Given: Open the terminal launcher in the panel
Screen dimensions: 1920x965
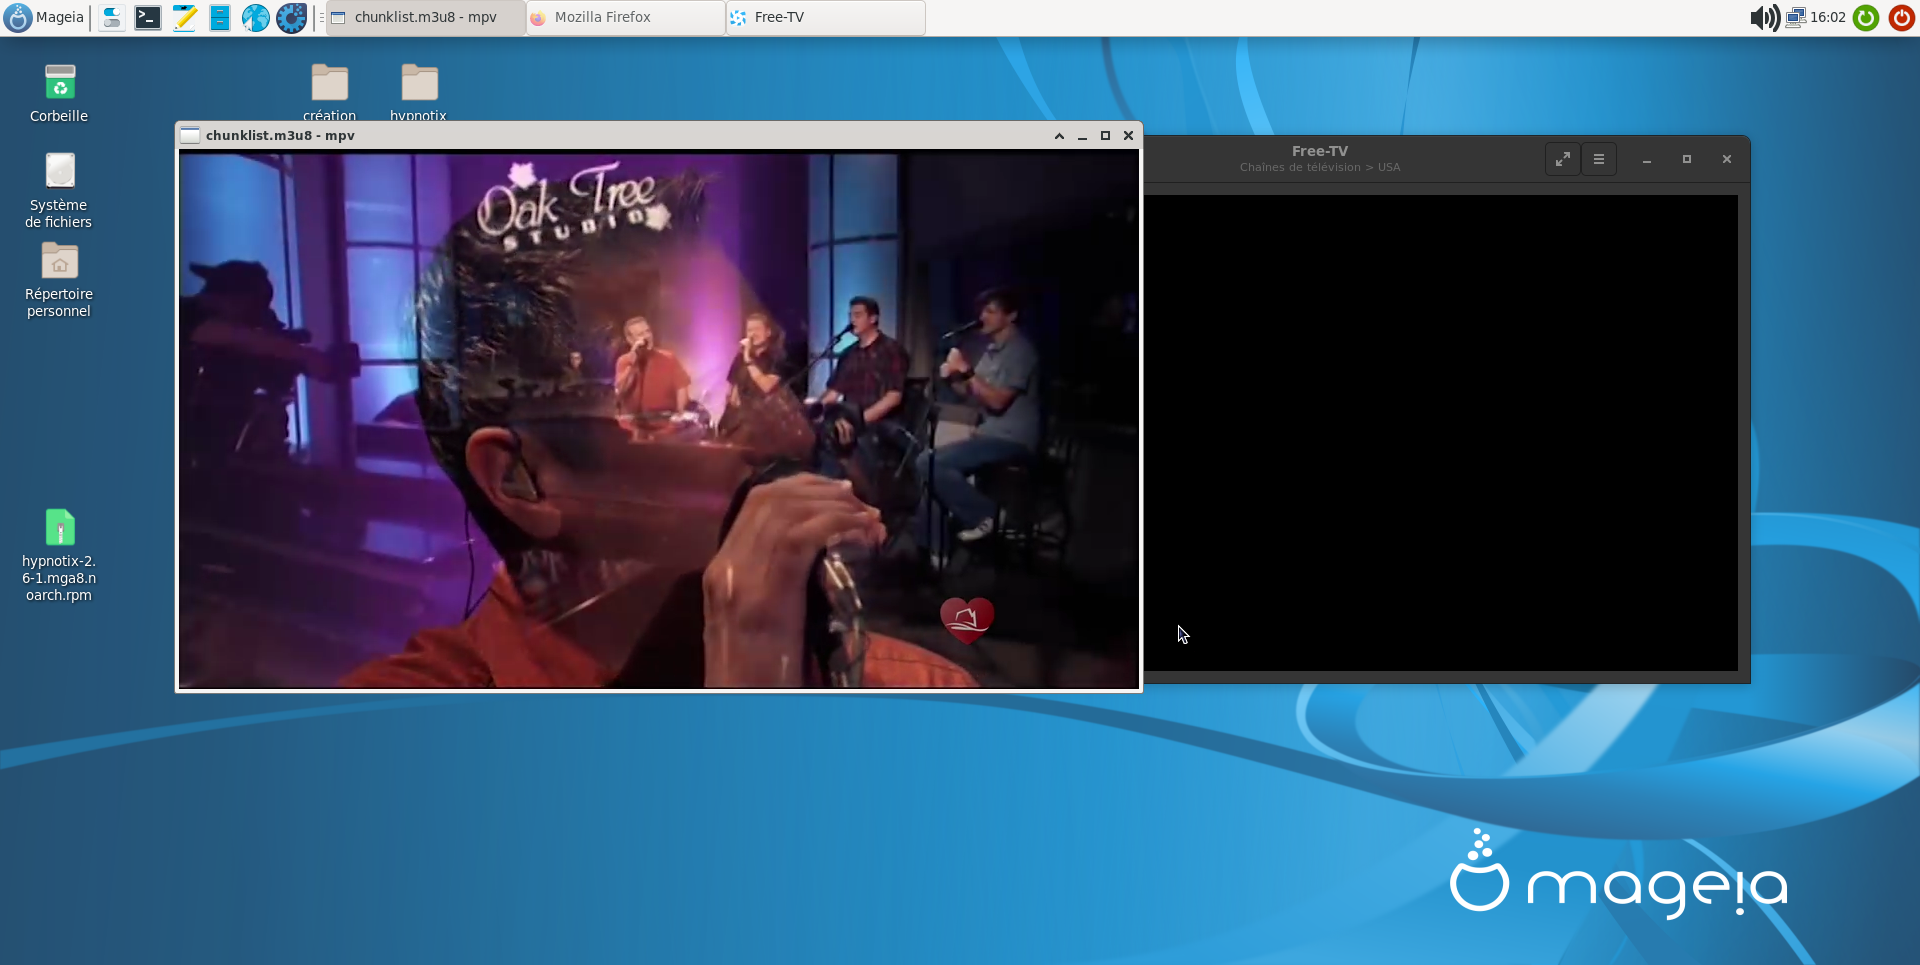Looking at the screenshot, I should (x=148, y=17).
